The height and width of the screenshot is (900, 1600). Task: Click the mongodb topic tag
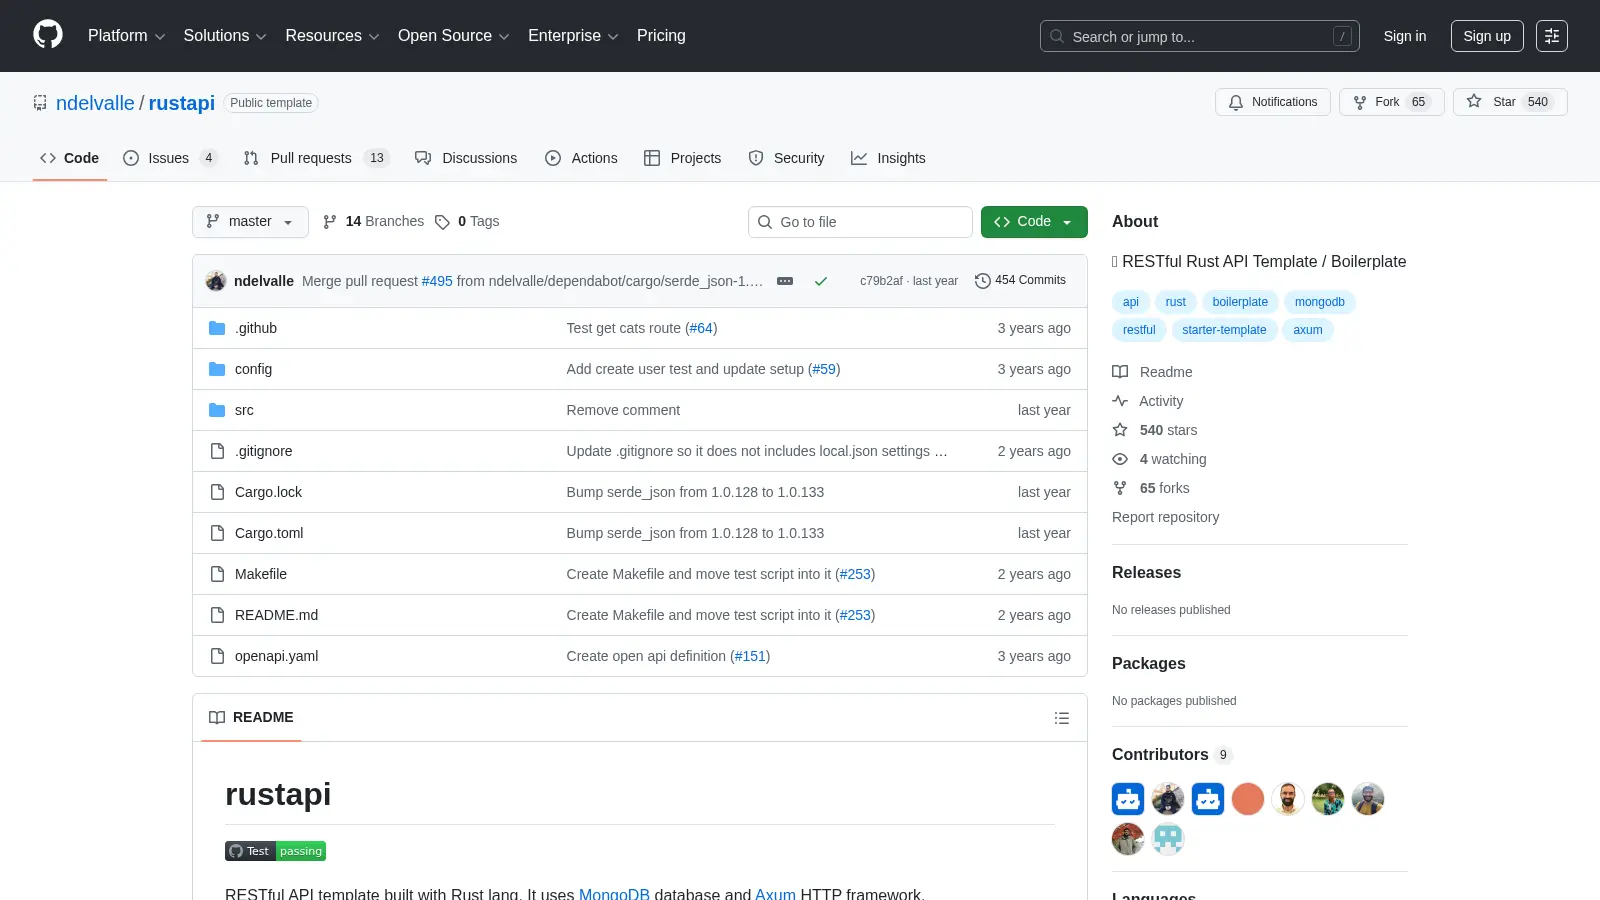tap(1319, 302)
